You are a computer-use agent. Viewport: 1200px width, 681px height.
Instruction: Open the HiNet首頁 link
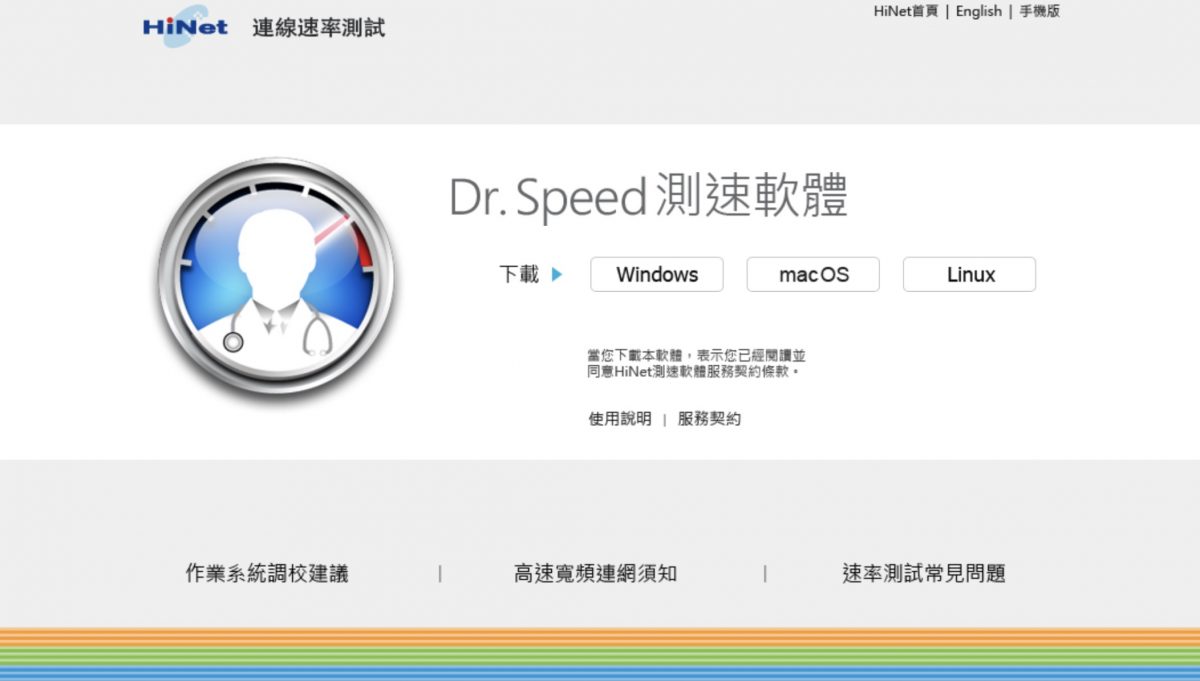click(906, 11)
